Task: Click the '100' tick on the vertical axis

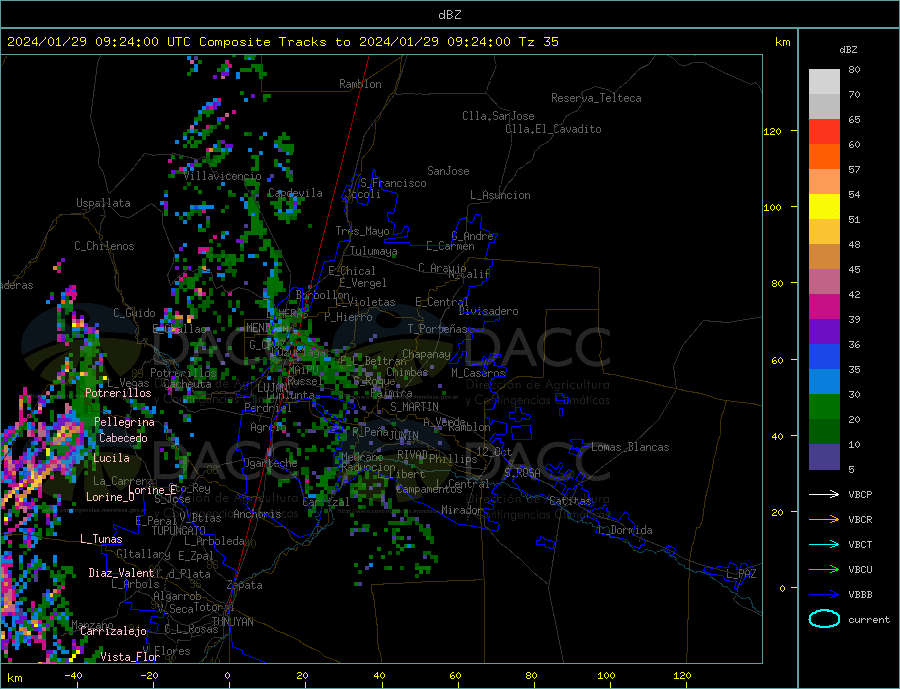Action: pos(772,207)
